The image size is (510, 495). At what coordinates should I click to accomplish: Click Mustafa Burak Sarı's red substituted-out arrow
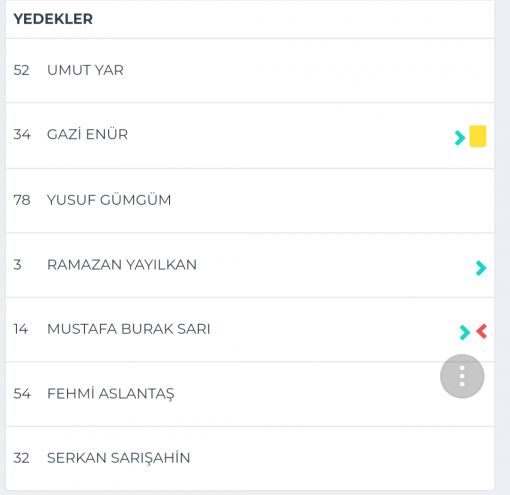(x=482, y=331)
